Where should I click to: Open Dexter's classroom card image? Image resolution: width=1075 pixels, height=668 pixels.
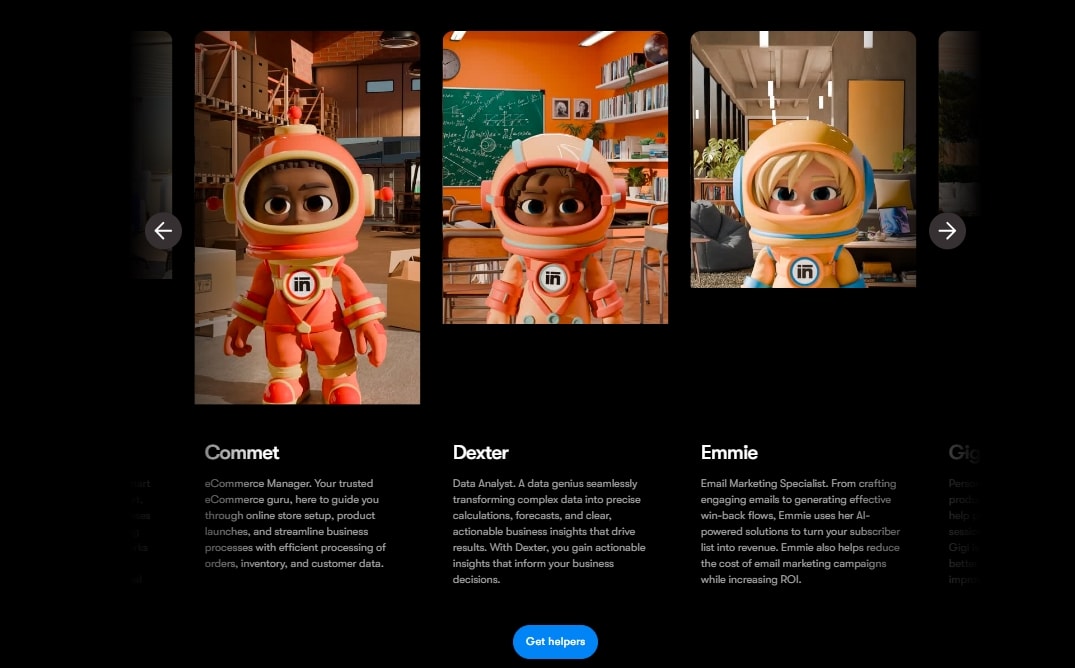pyautogui.click(x=555, y=175)
